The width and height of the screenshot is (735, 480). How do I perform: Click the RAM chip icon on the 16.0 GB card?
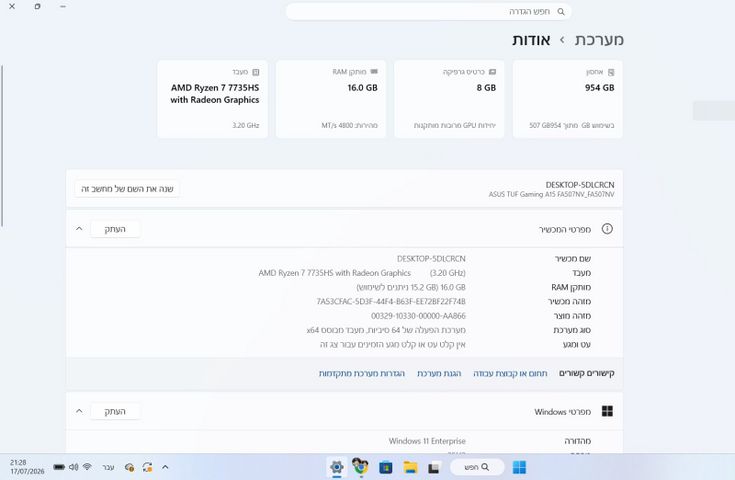[374, 72]
